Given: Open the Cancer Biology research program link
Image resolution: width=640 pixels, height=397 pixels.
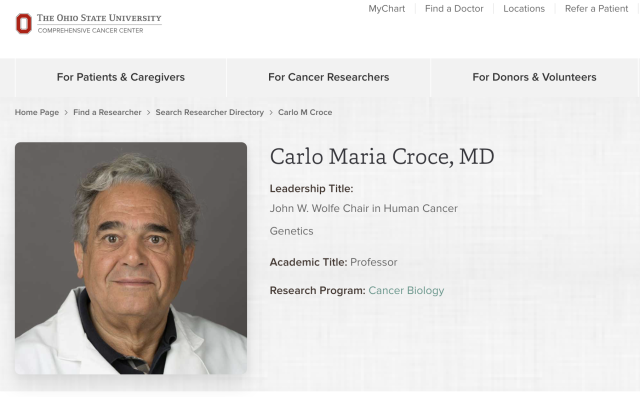Looking at the screenshot, I should click(406, 291).
